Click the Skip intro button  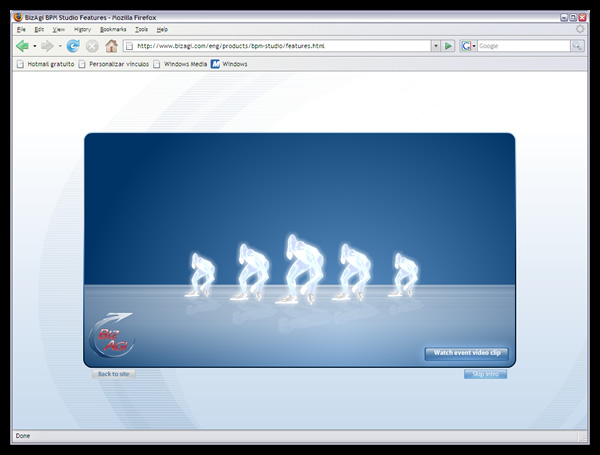click(485, 374)
